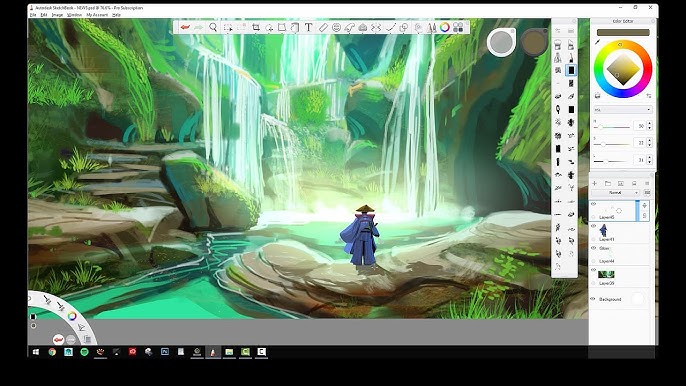This screenshot has width=686, height=386.
Task: Add a new layer with plus icon
Action: pos(595,183)
